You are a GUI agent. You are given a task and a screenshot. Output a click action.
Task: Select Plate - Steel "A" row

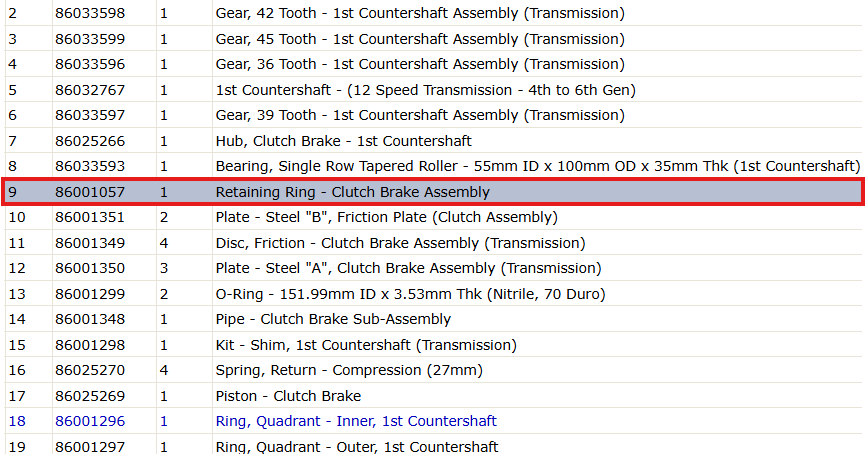pos(433,269)
